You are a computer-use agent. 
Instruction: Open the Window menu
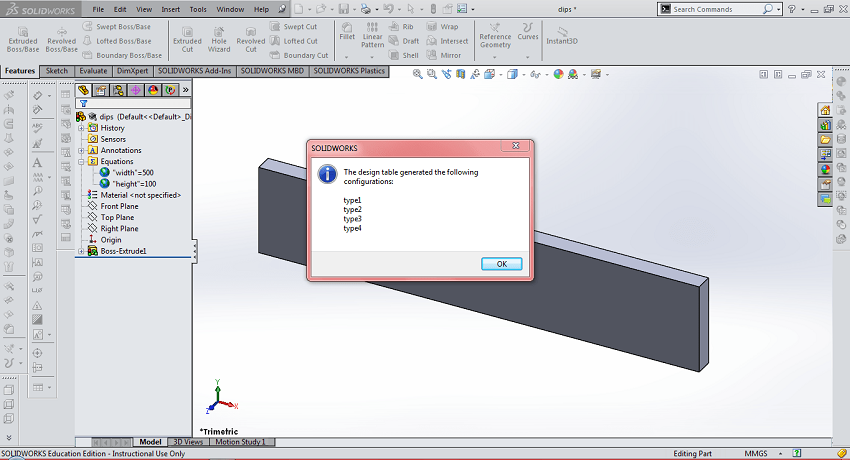tap(230, 9)
